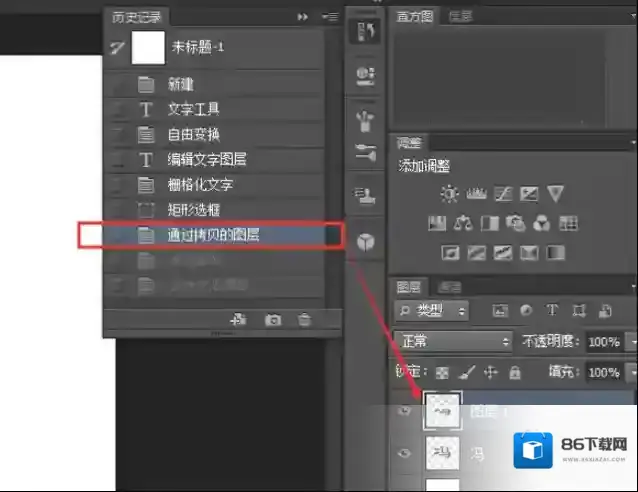The width and height of the screenshot is (638, 492).
Task: Add a Brightness/Contrast adjustment
Action: coord(449,194)
